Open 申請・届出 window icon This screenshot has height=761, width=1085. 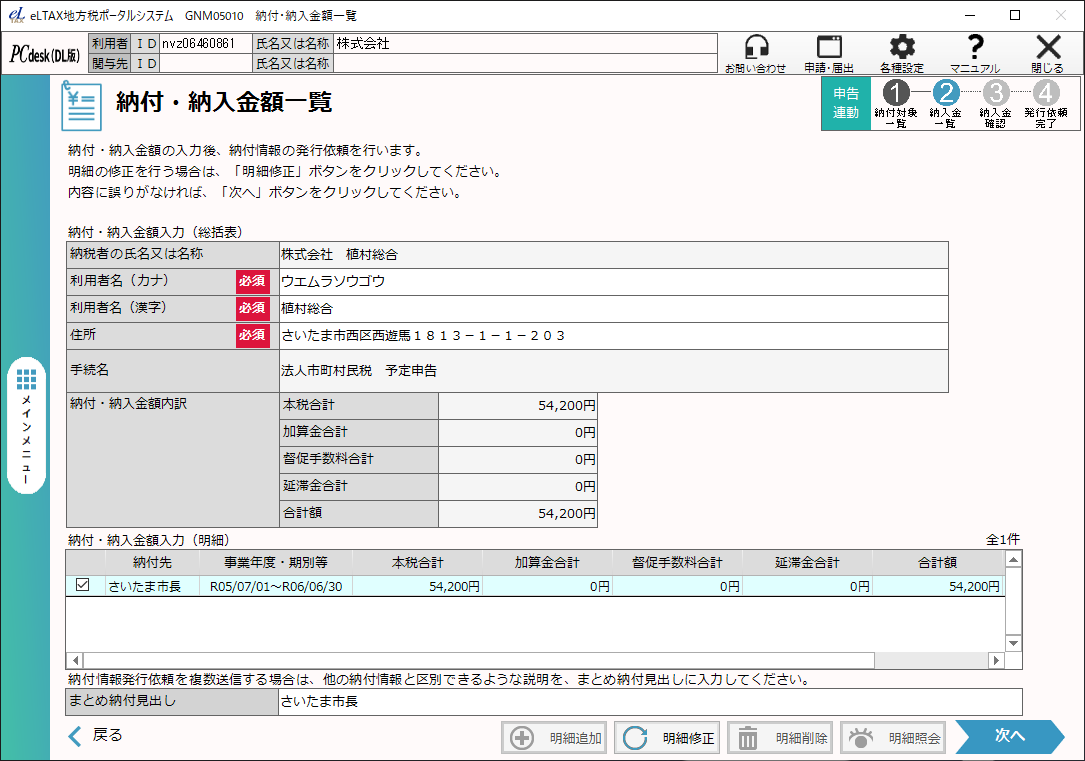(829, 53)
